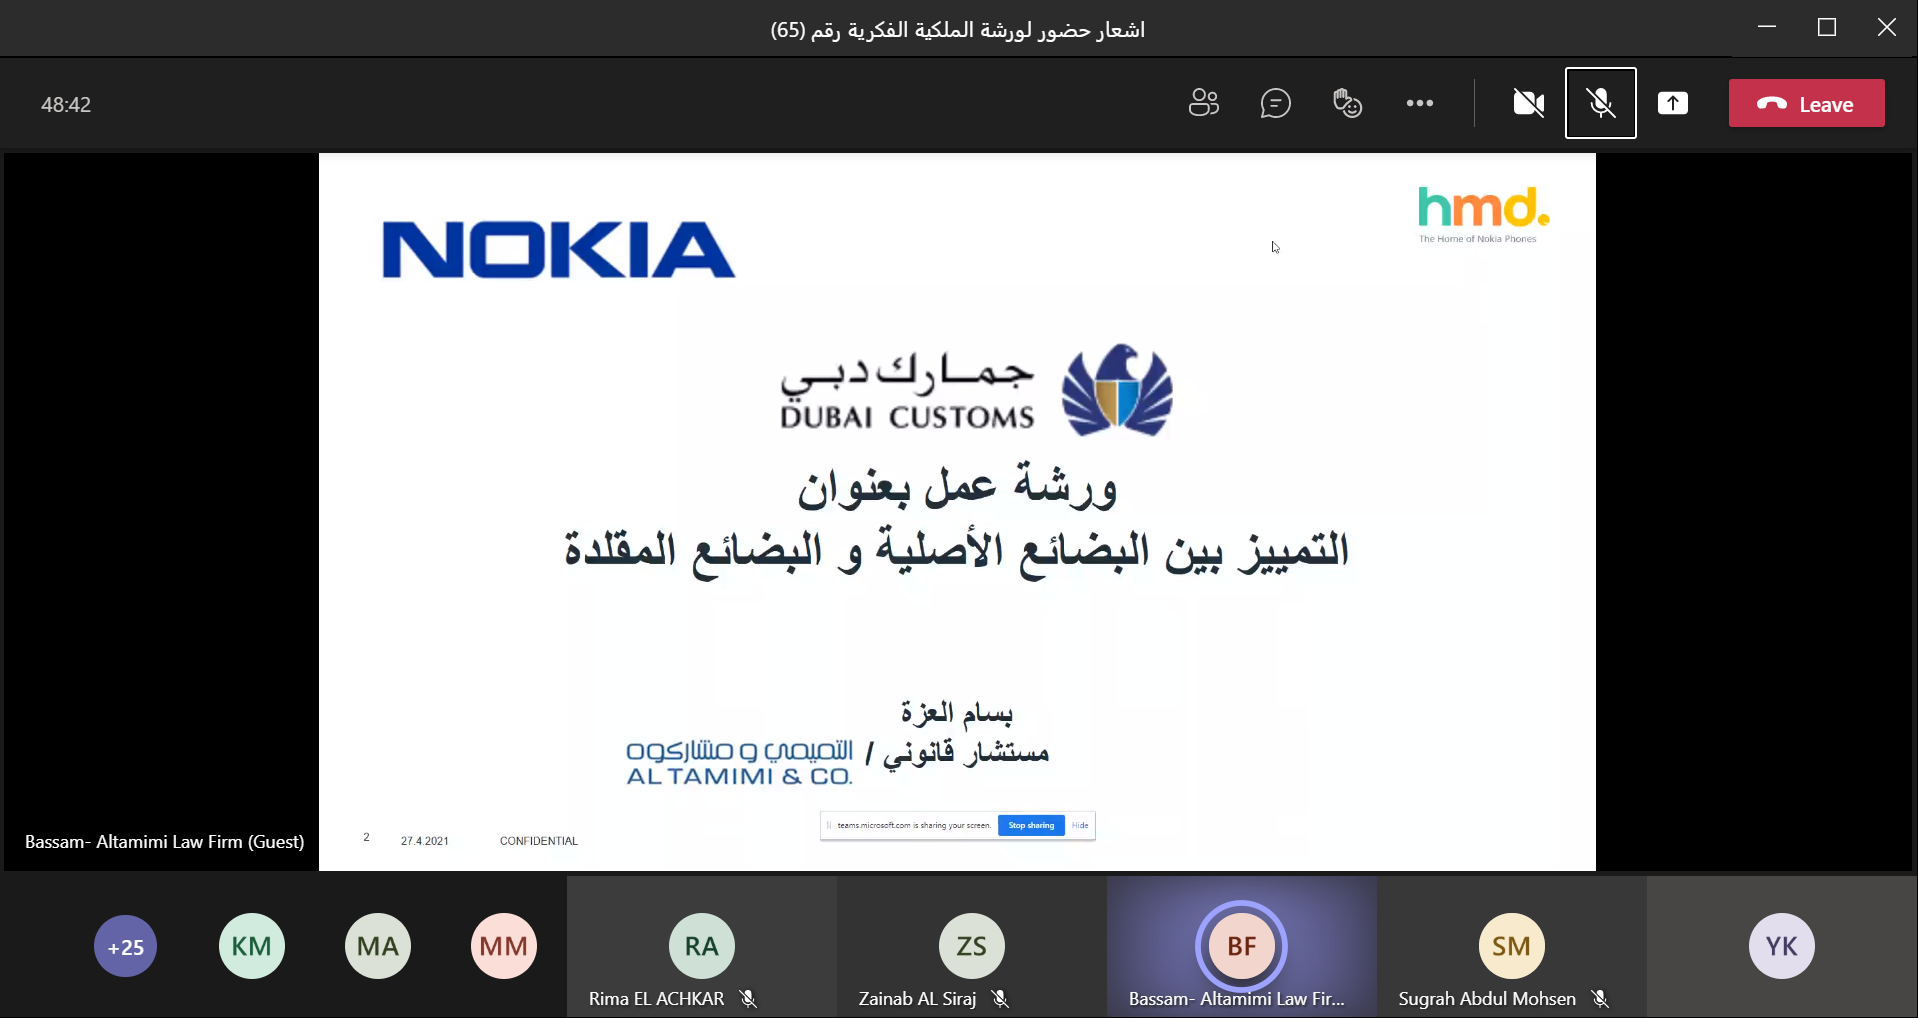Image resolution: width=1918 pixels, height=1018 pixels.
Task: Click the hmd logo on the slide
Action: pyautogui.click(x=1483, y=214)
